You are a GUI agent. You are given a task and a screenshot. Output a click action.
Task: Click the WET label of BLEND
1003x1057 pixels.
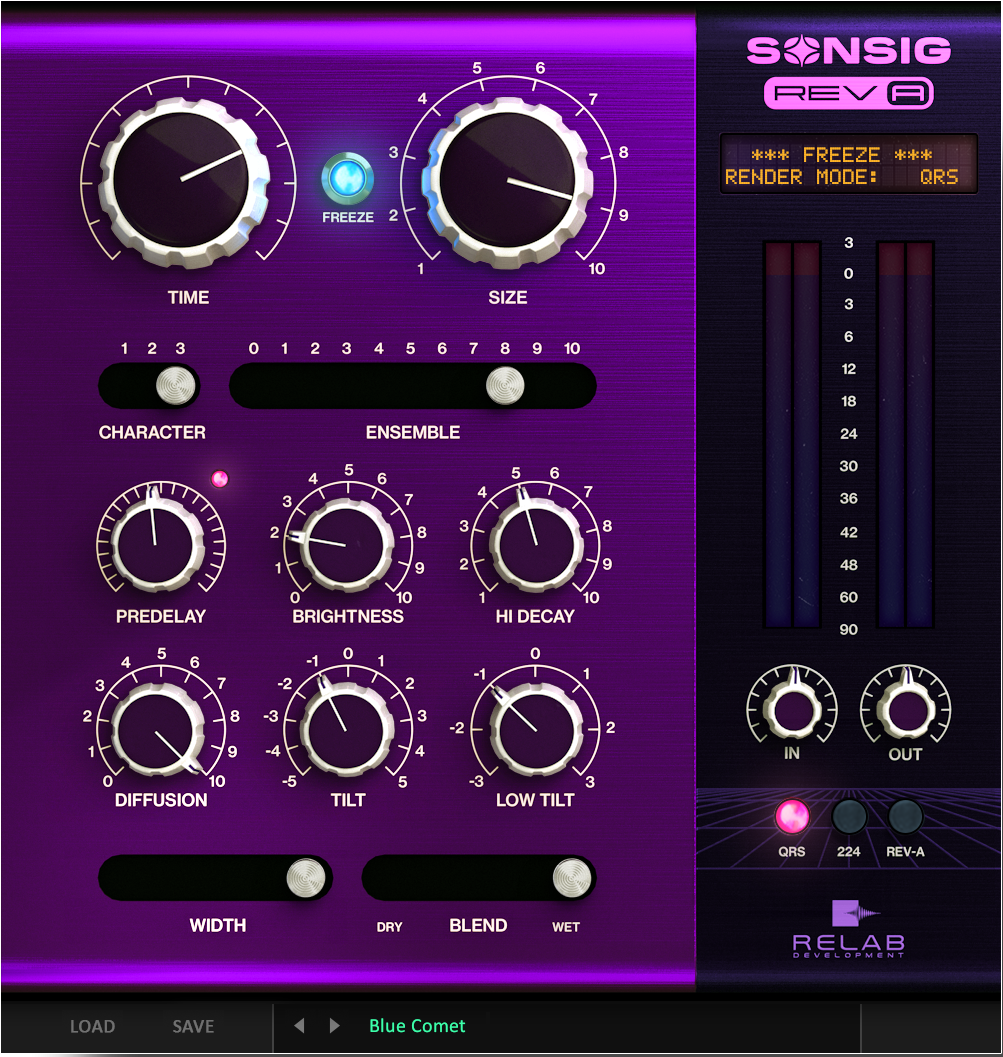click(566, 927)
